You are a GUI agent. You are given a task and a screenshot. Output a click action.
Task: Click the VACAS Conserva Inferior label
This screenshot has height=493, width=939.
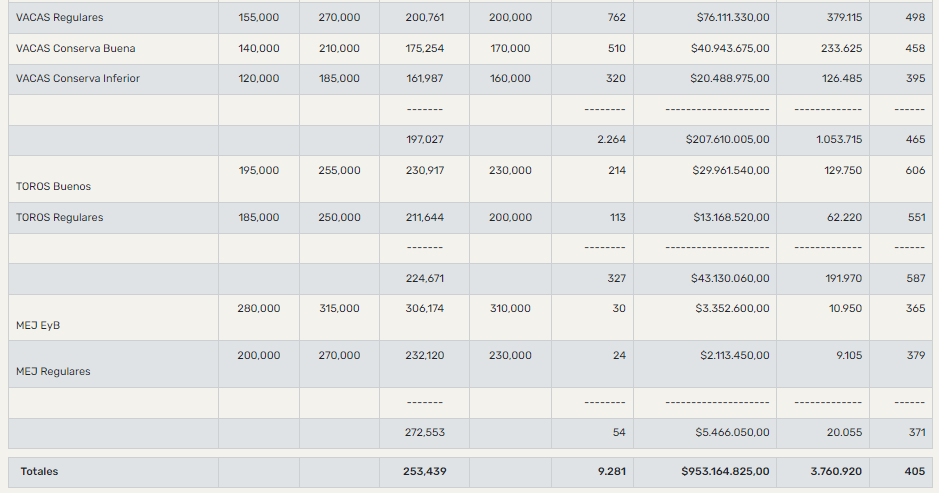click(x=78, y=78)
